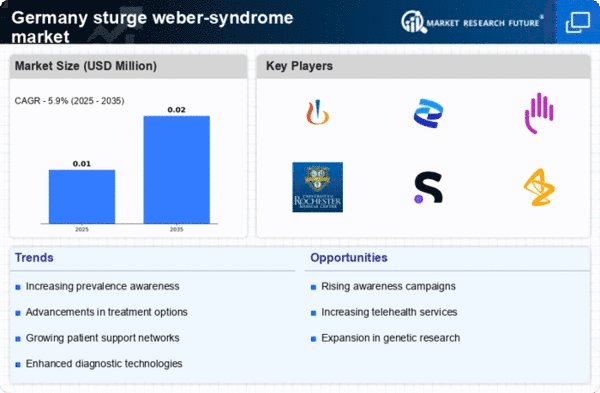Click 'Expansion in genetic research' opportunity item
This screenshot has height=393, width=600.
pos(390,338)
